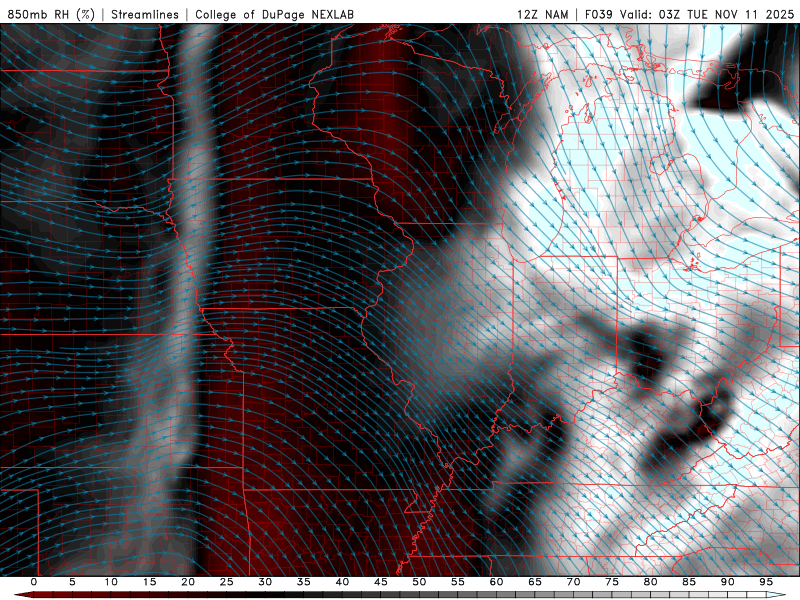Viewport: 800px width, 600px height.
Task: Click the '0' value on the RH scale
Action: [x=34, y=582]
